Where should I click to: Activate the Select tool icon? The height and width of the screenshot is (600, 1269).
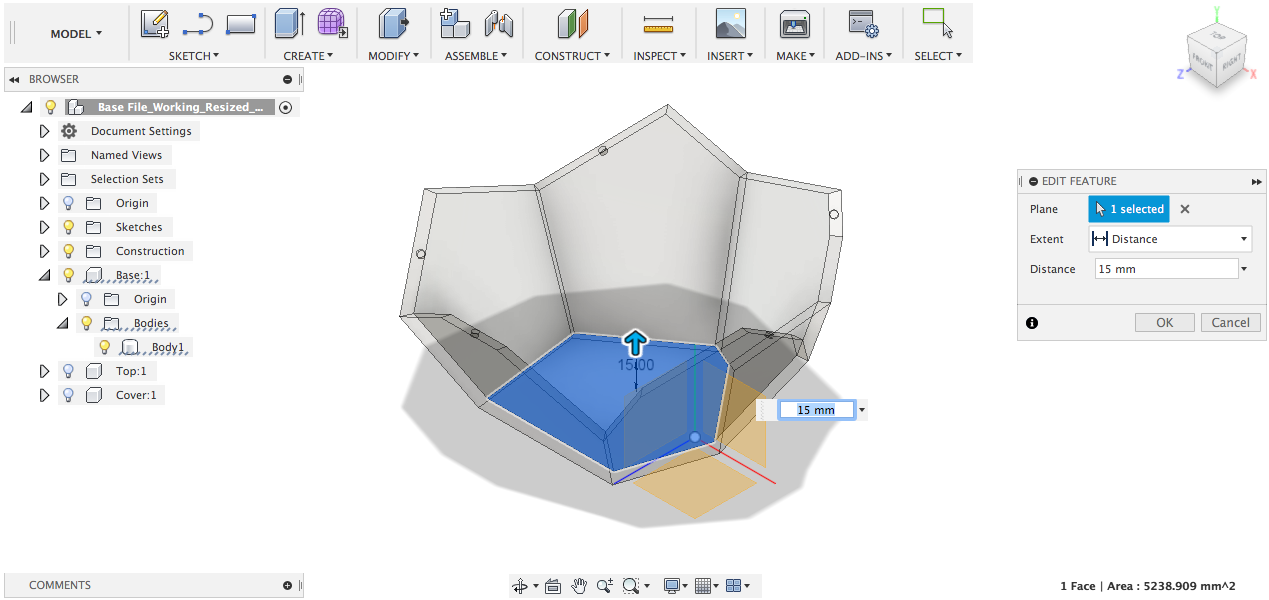(937, 23)
